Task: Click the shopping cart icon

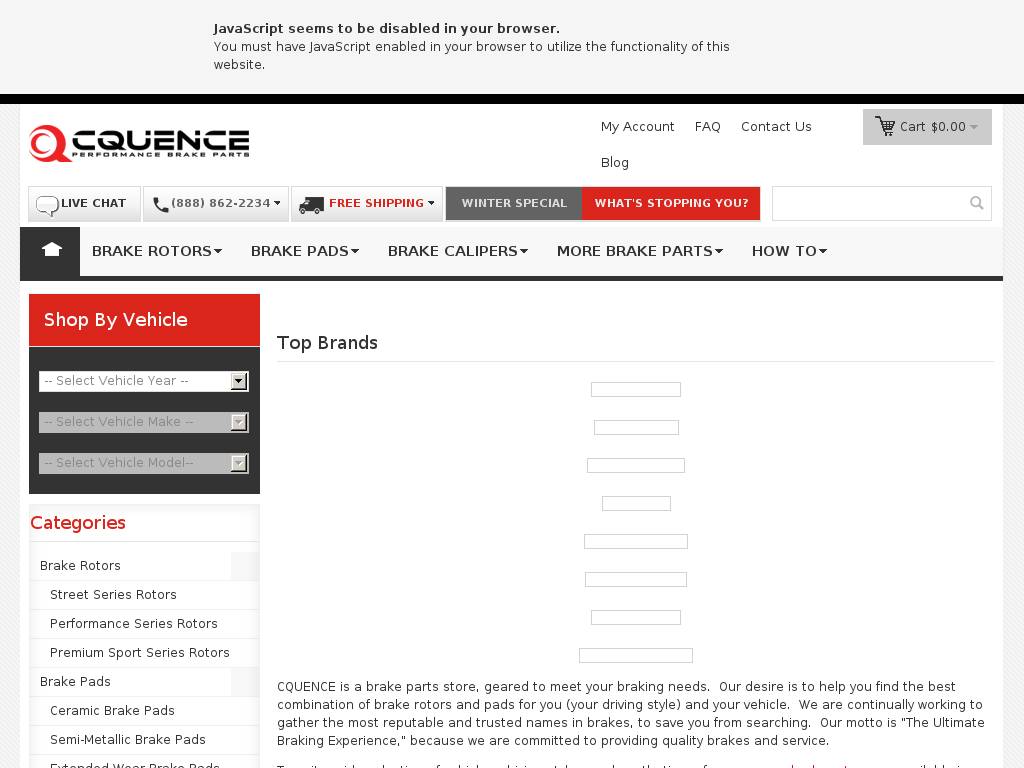Action: pos(885,127)
